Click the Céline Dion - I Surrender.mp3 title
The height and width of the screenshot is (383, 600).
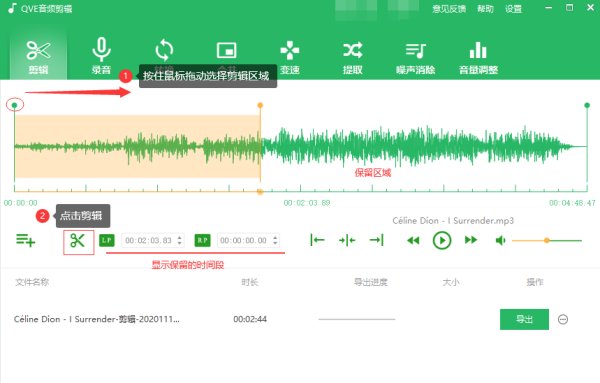click(453, 221)
